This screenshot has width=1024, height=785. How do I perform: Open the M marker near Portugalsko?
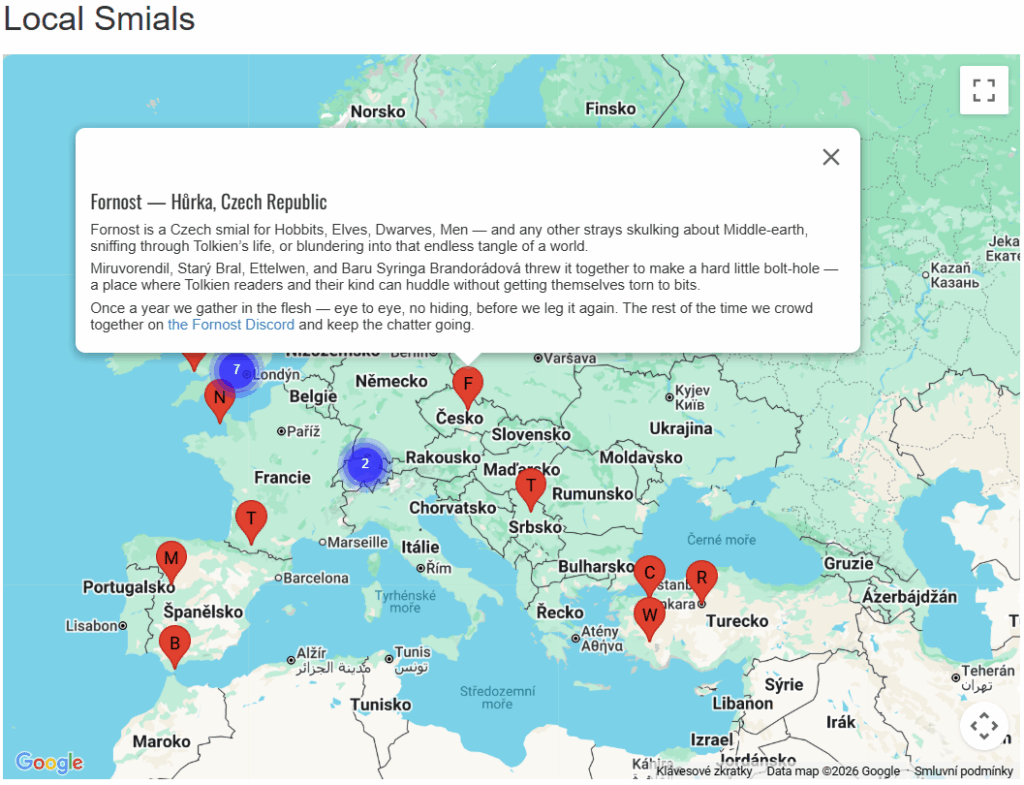[171, 559]
